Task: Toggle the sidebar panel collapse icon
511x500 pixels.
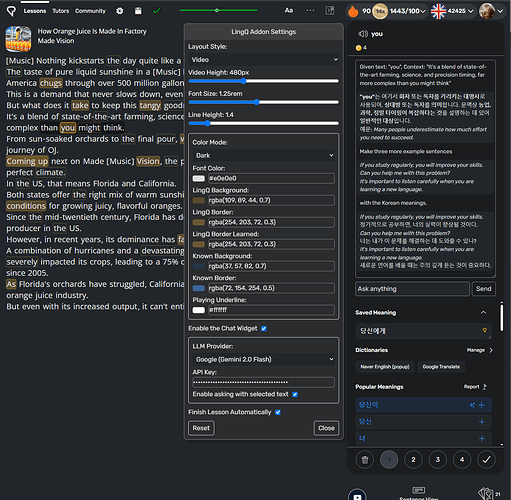Action: pos(330,11)
